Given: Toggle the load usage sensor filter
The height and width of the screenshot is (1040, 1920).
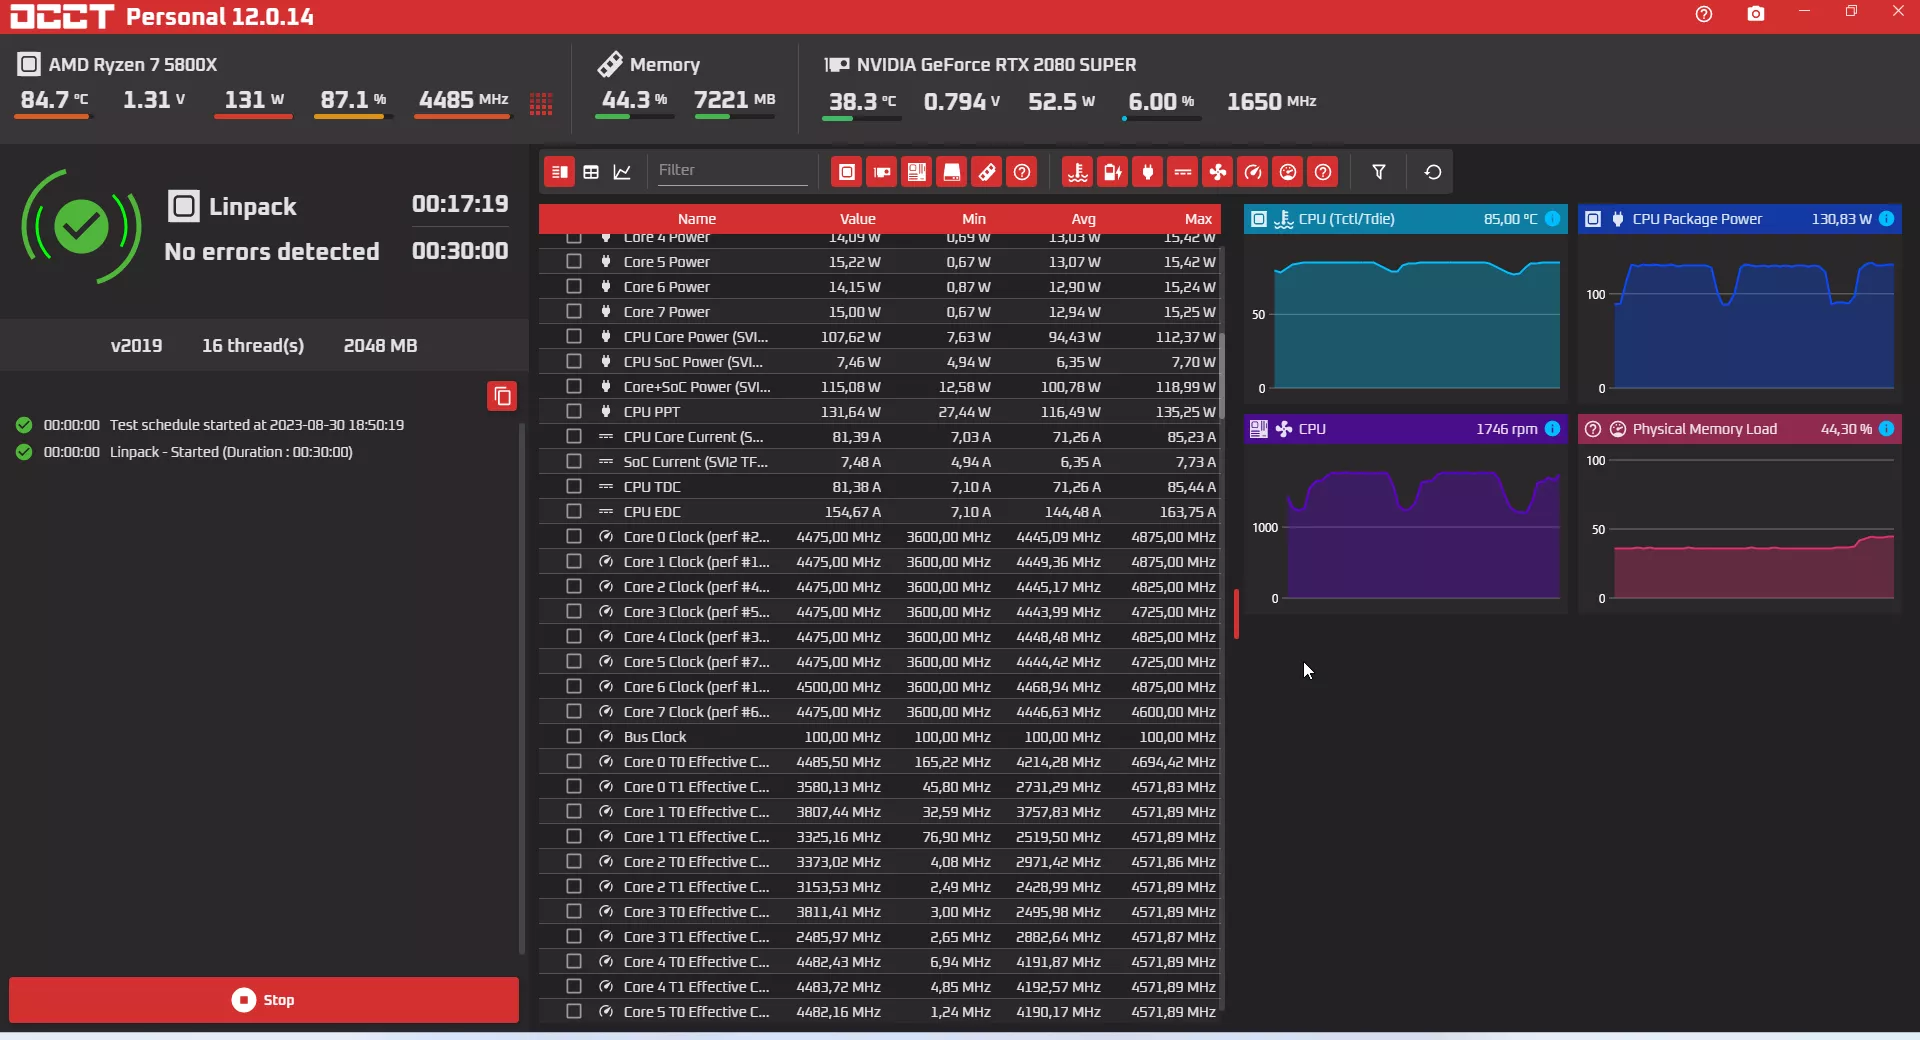Looking at the screenshot, I should coord(1288,172).
